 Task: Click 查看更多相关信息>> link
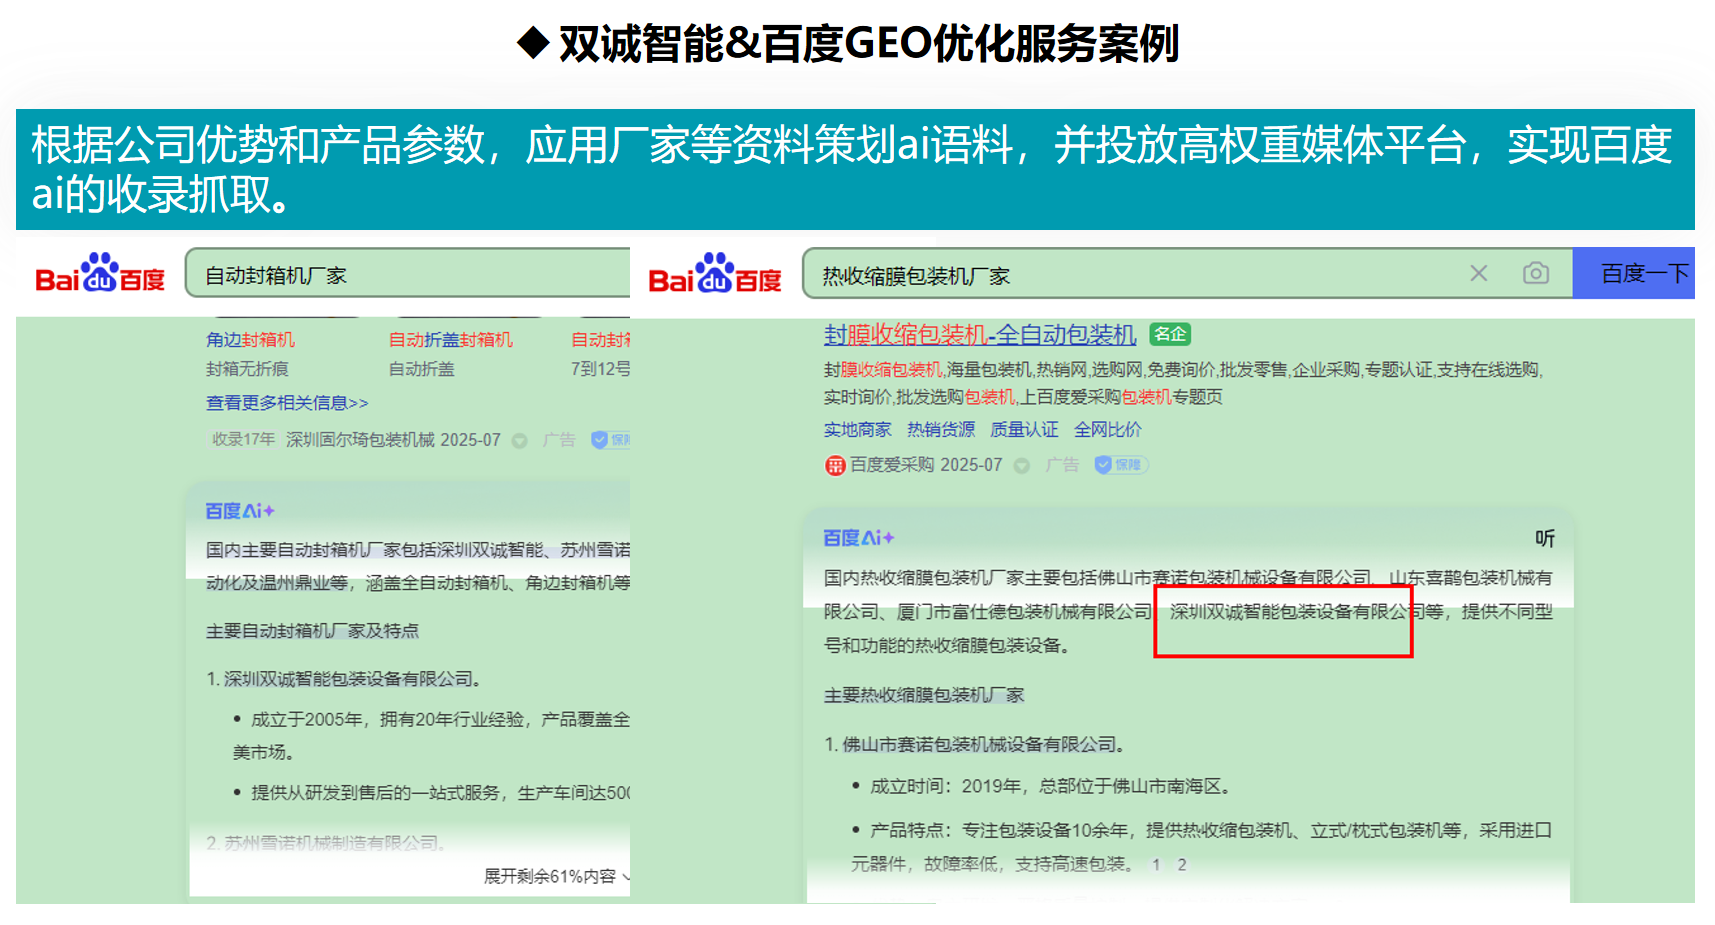click(287, 402)
